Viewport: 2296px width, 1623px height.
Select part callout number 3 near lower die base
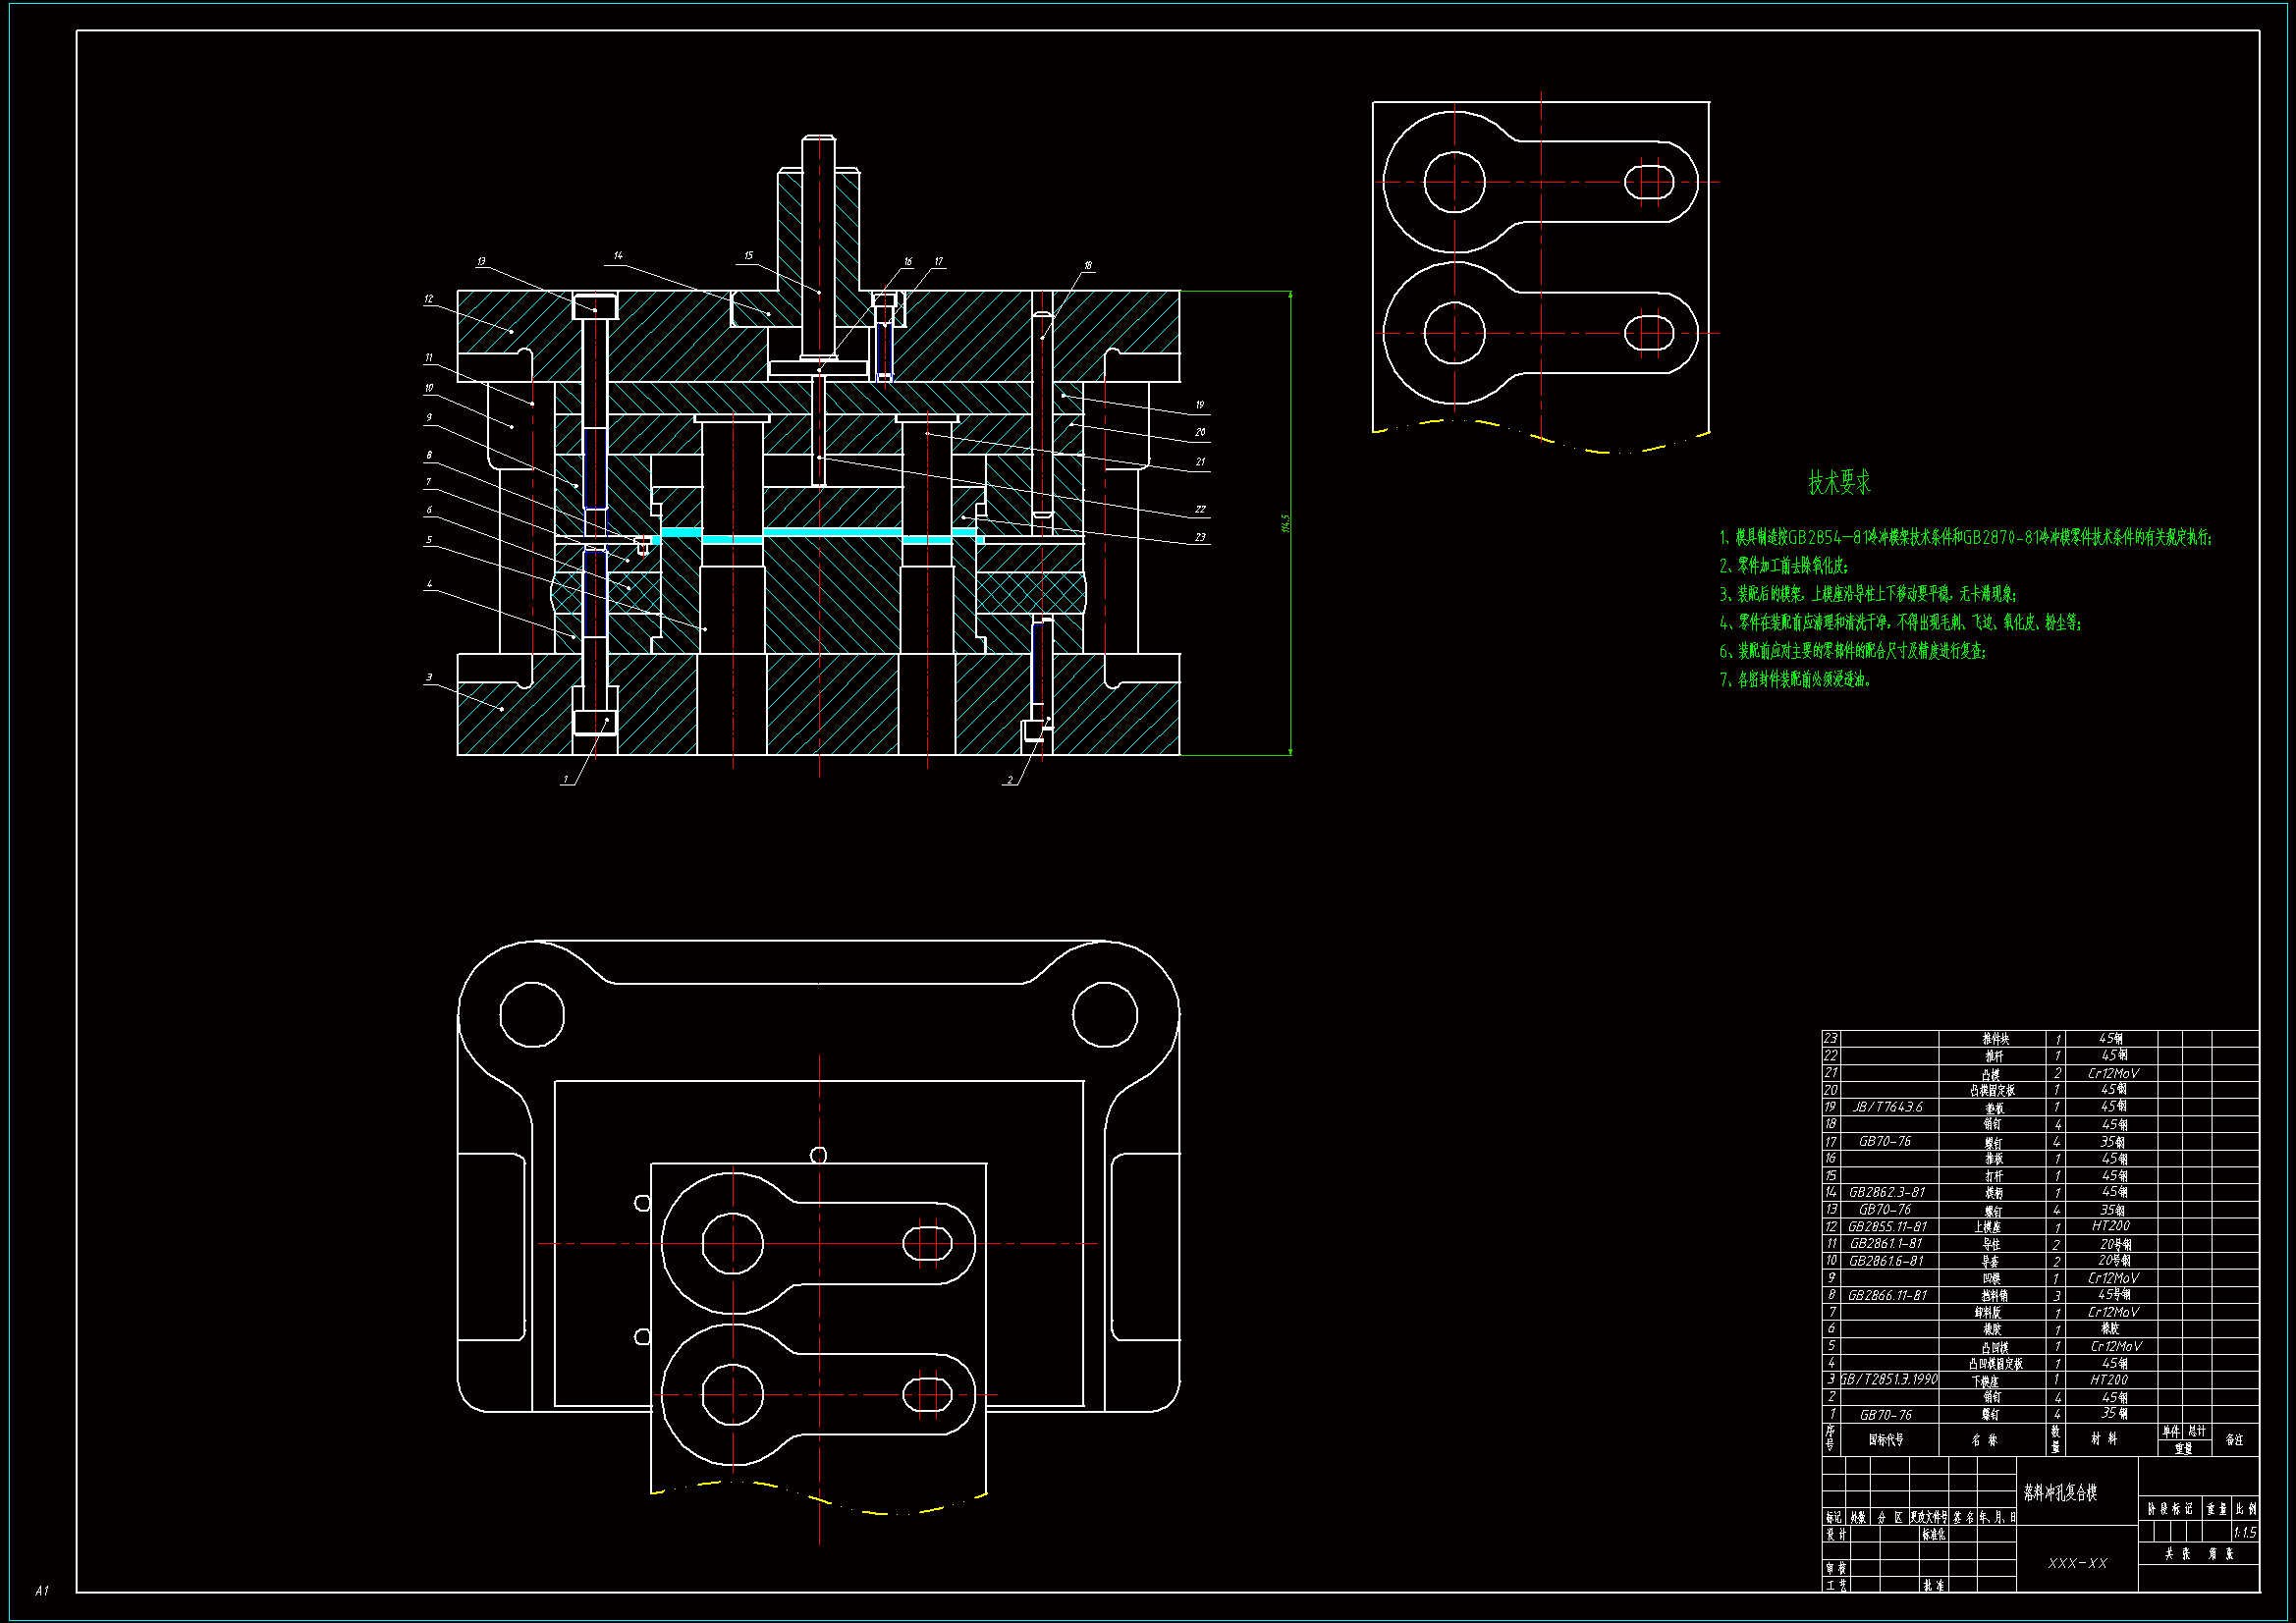pyautogui.click(x=430, y=678)
